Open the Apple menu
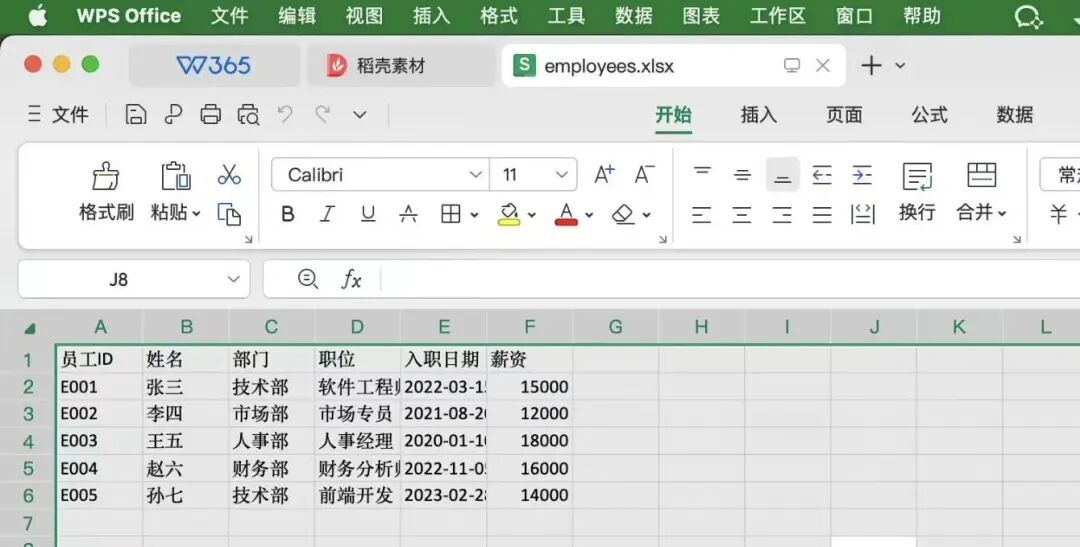The height and width of the screenshot is (547, 1080). 38,16
